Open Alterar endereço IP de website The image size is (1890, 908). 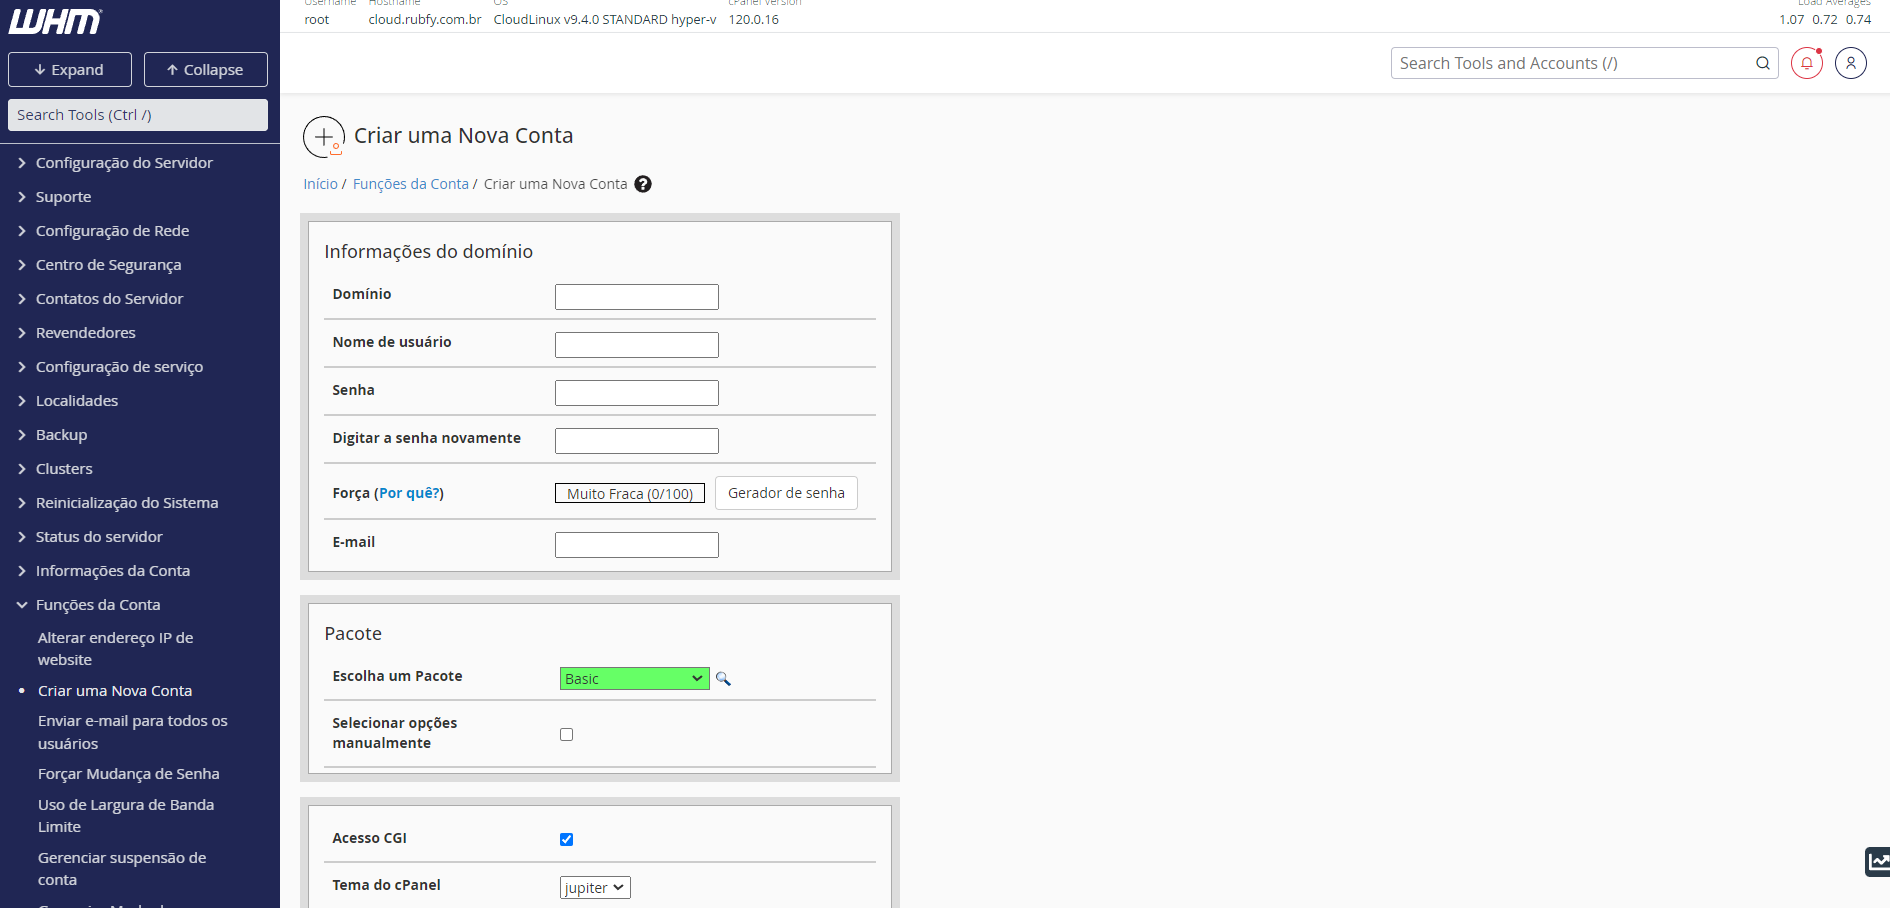click(115, 648)
